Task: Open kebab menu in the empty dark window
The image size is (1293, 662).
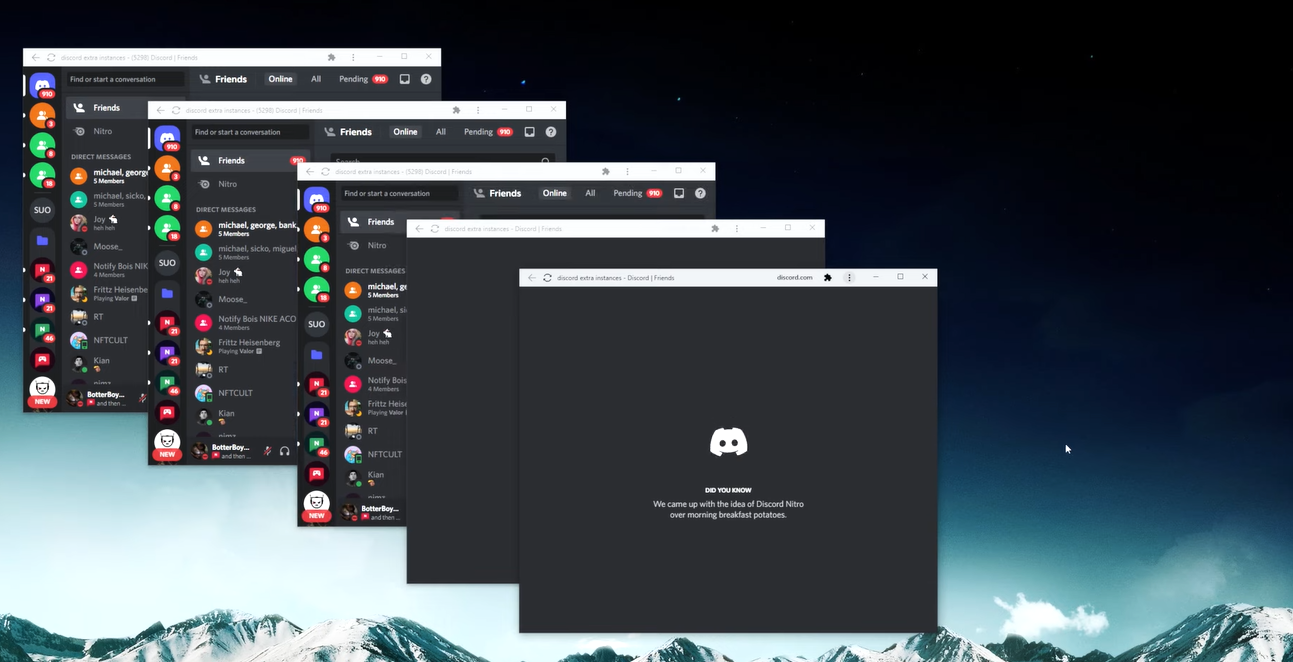Action: pos(737,229)
